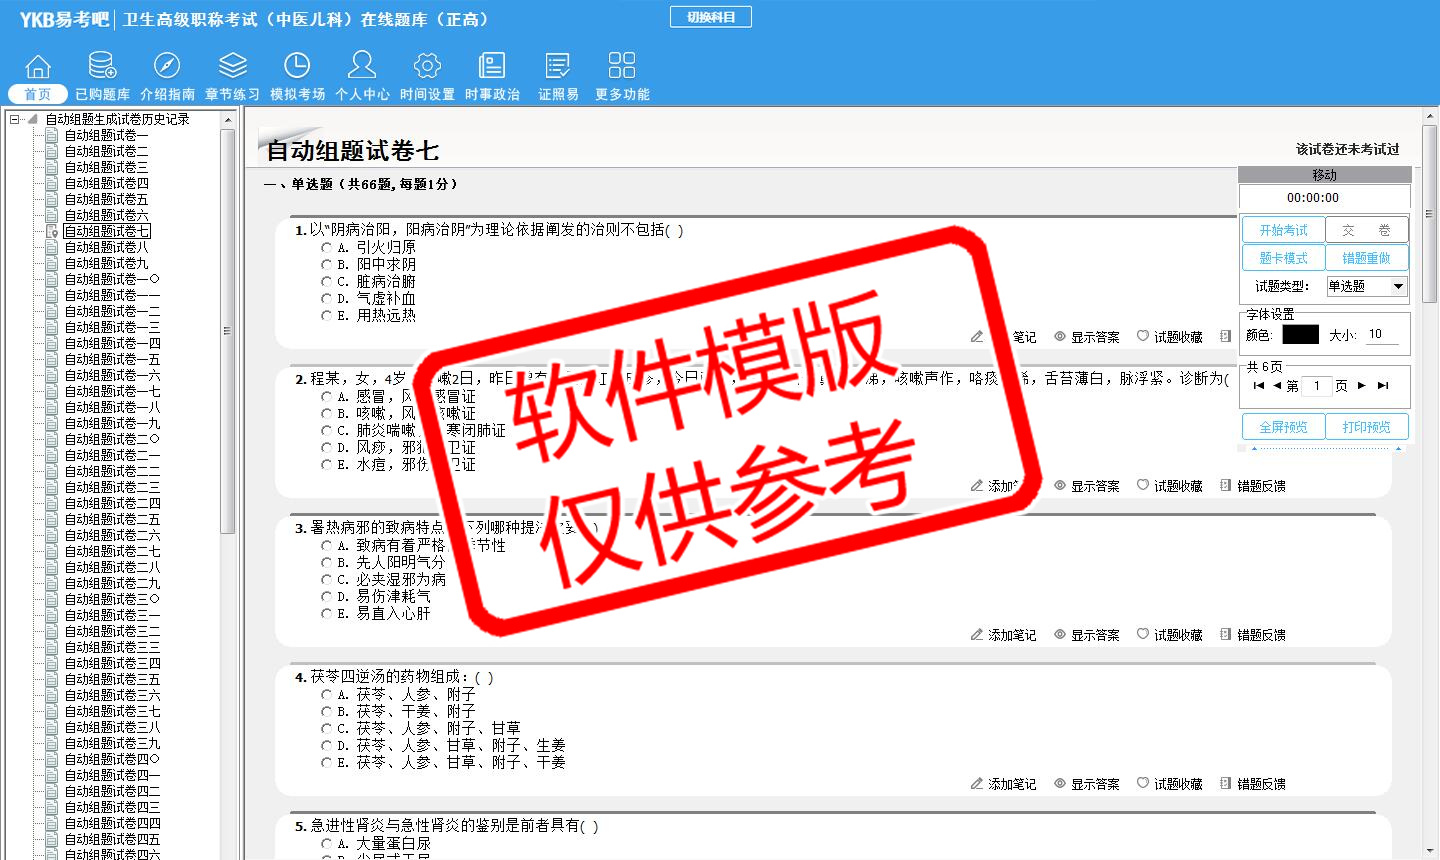Screen dimensions: 1440x860
Task: Open the 时事政治 news icon
Action: point(492,66)
